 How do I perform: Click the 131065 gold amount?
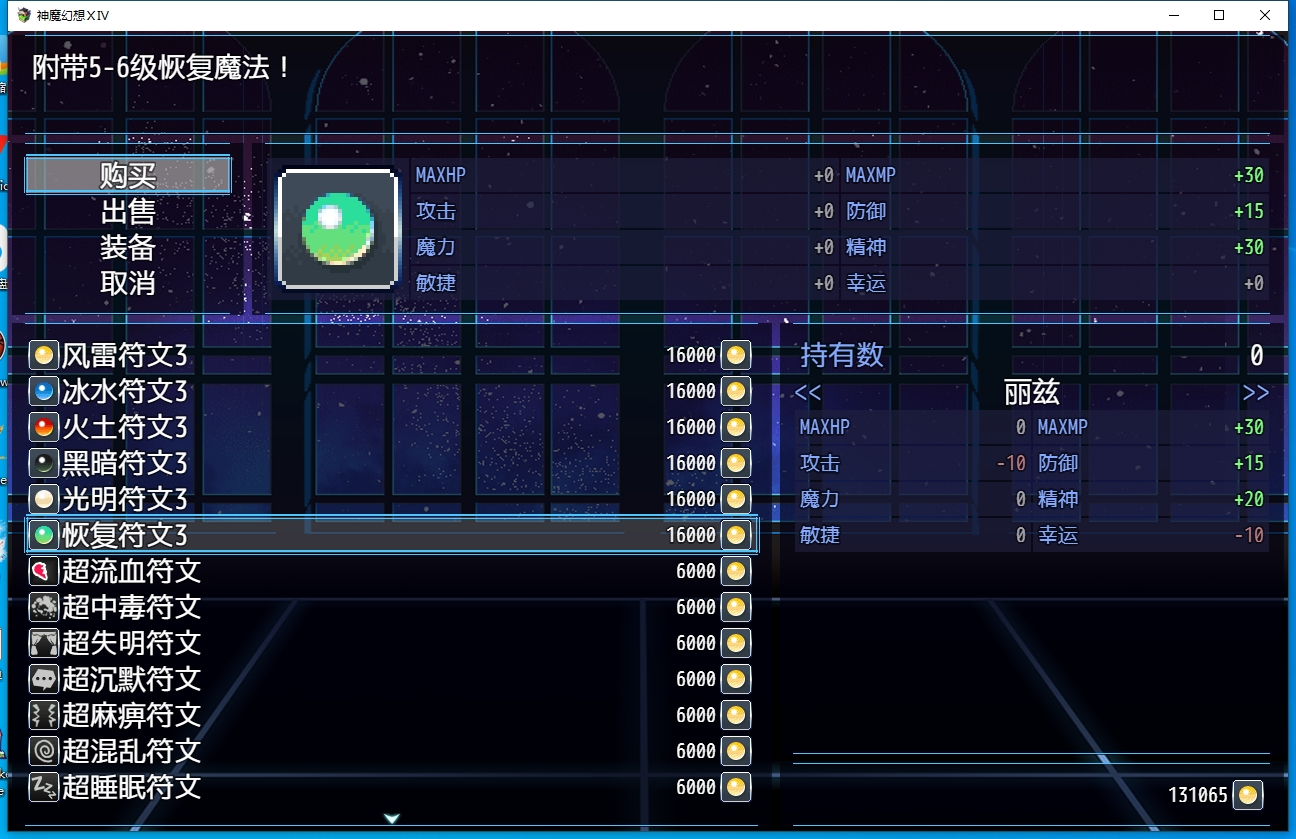pyautogui.click(x=1198, y=796)
